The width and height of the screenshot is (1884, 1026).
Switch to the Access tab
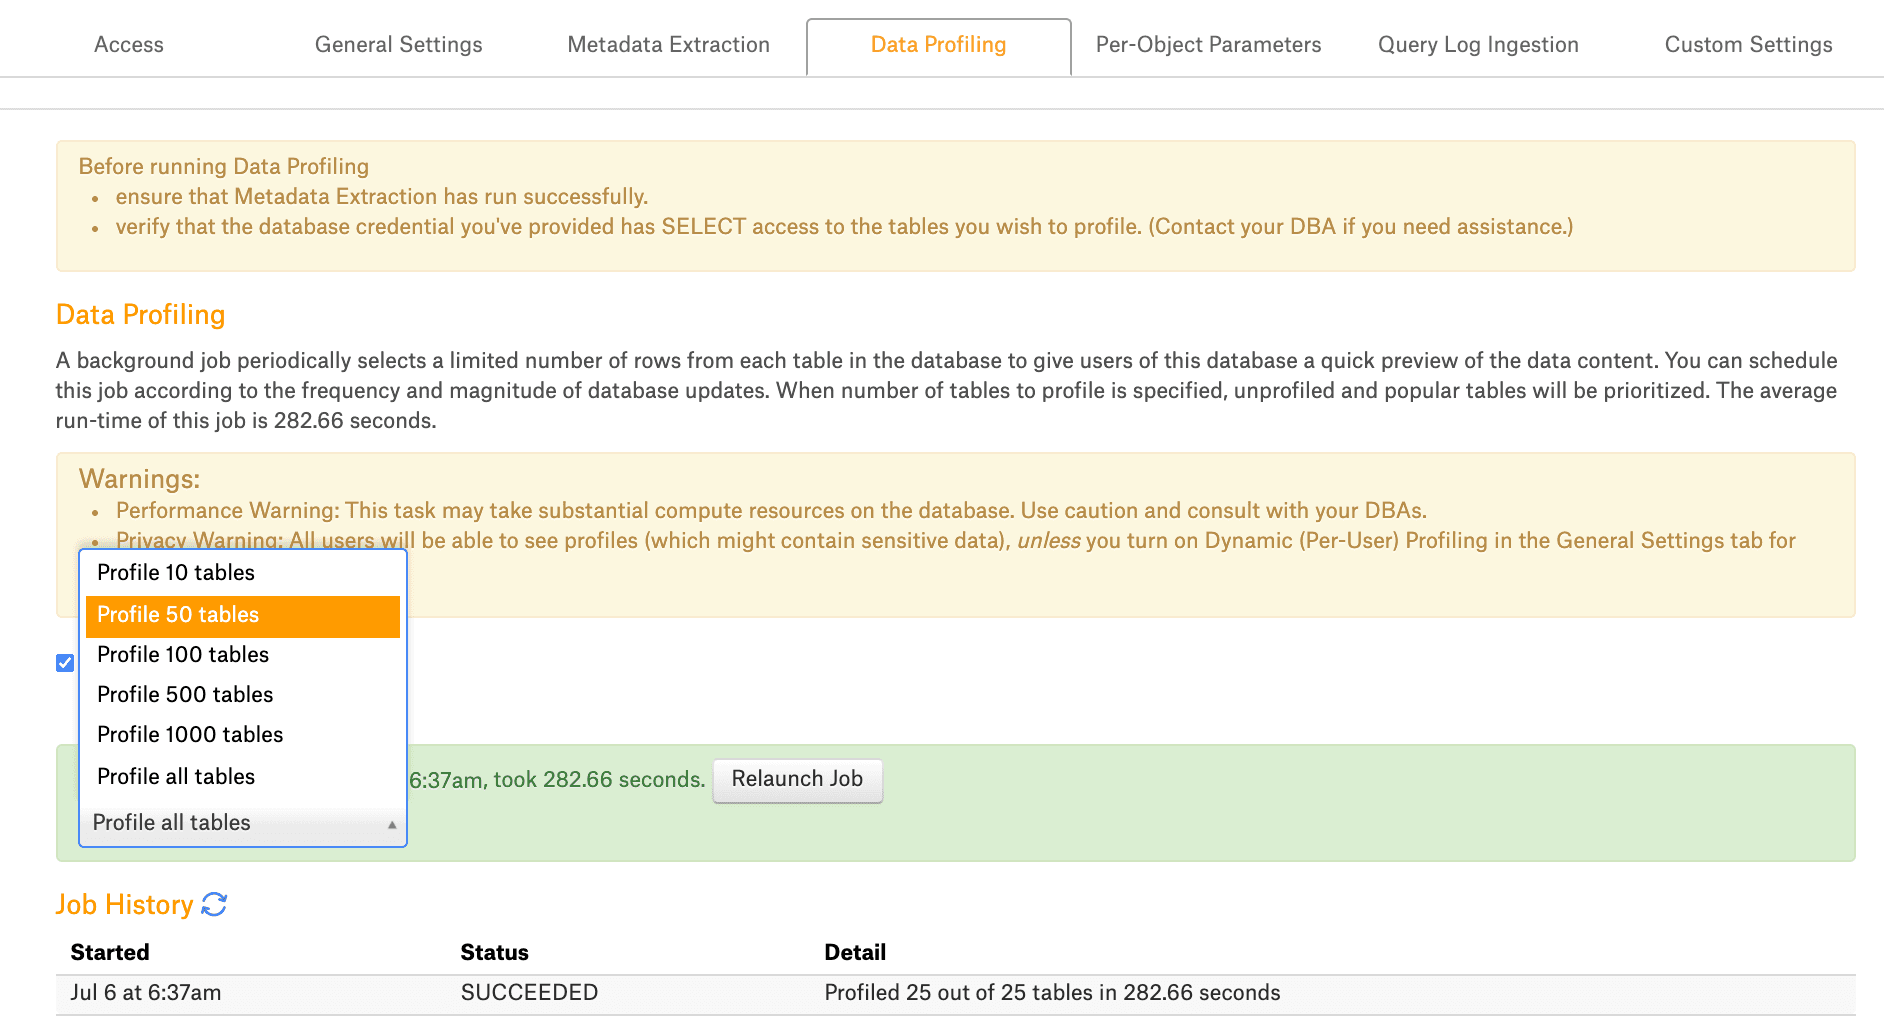[128, 44]
